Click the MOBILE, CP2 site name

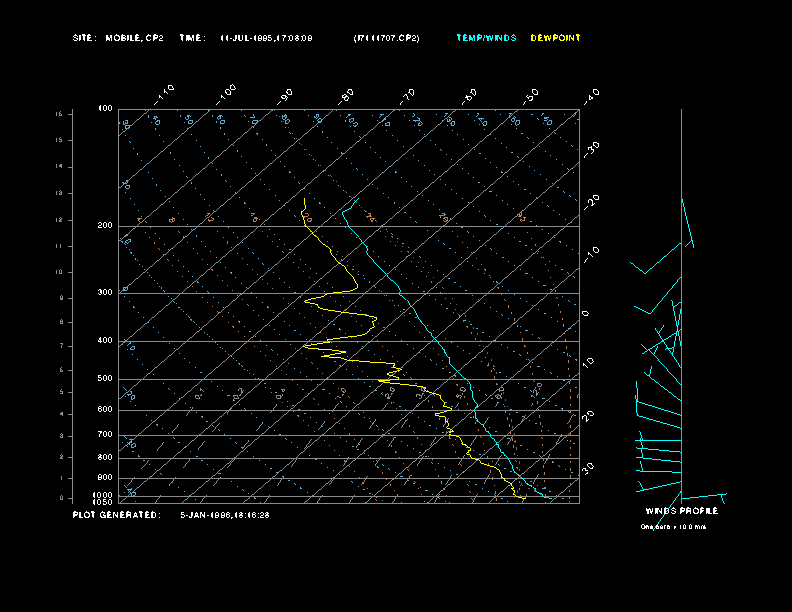point(134,38)
